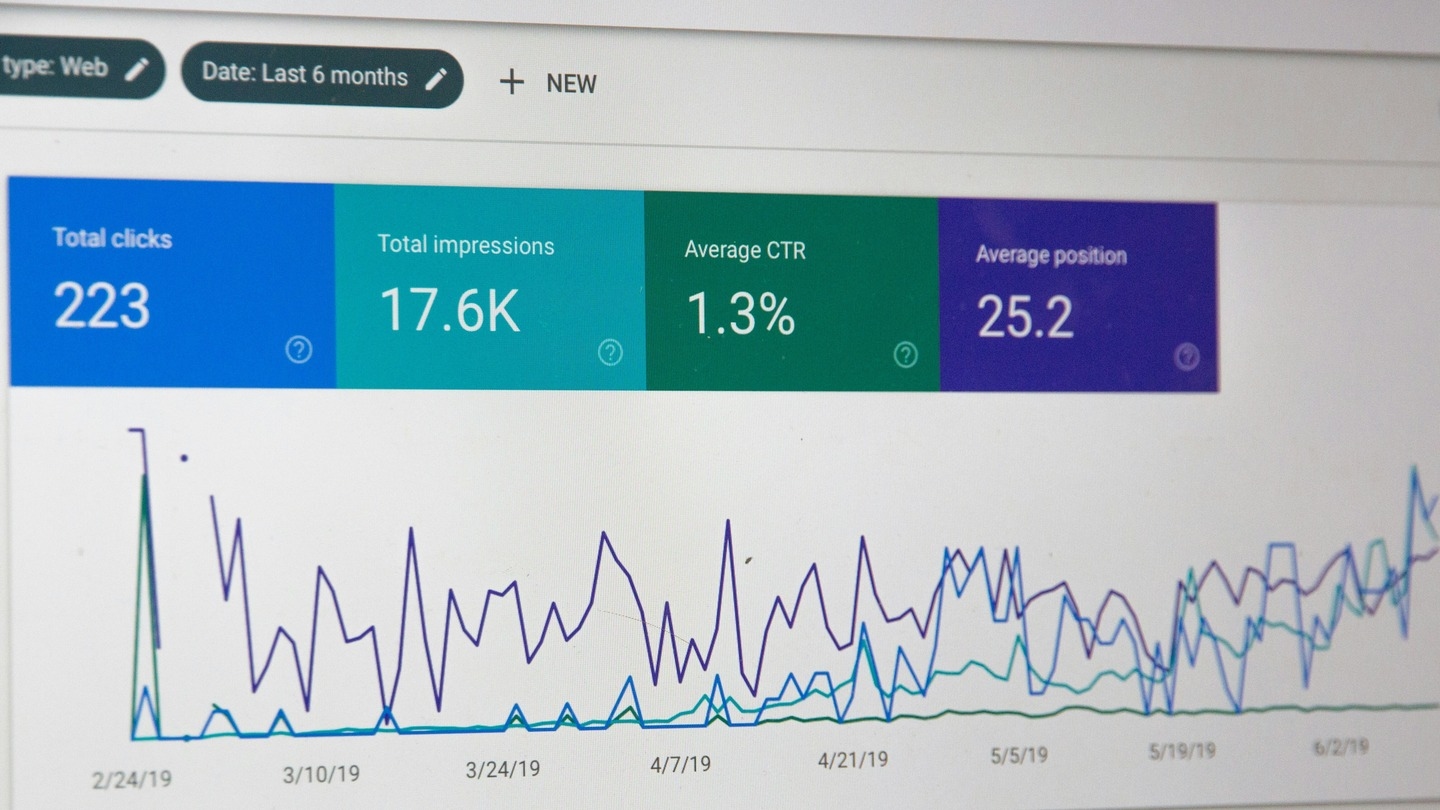Click the 25.2 average position value
The width and height of the screenshot is (1440, 810).
pos(1025,317)
